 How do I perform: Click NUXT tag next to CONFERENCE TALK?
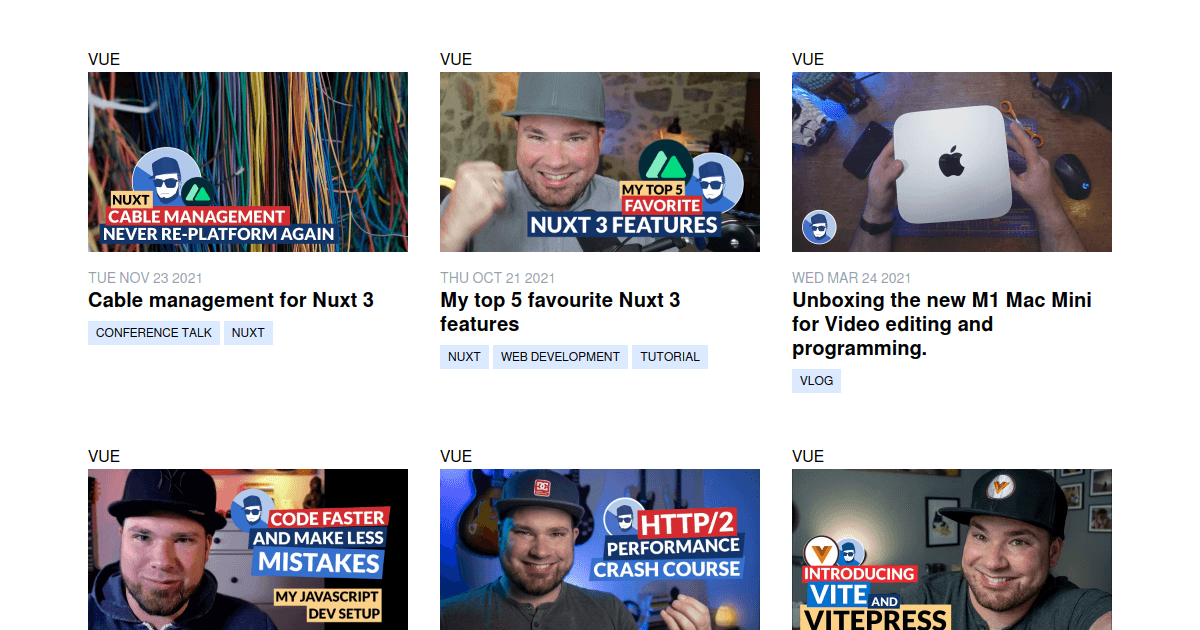point(248,333)
